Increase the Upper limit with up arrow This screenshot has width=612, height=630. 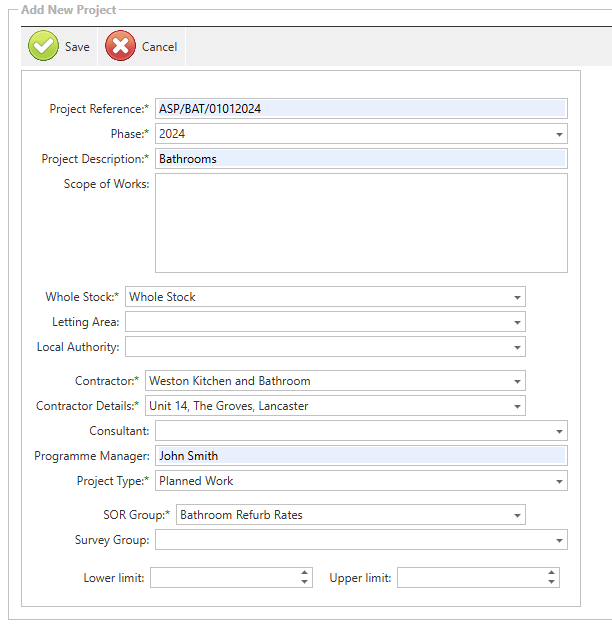click(x=551, y=573)
